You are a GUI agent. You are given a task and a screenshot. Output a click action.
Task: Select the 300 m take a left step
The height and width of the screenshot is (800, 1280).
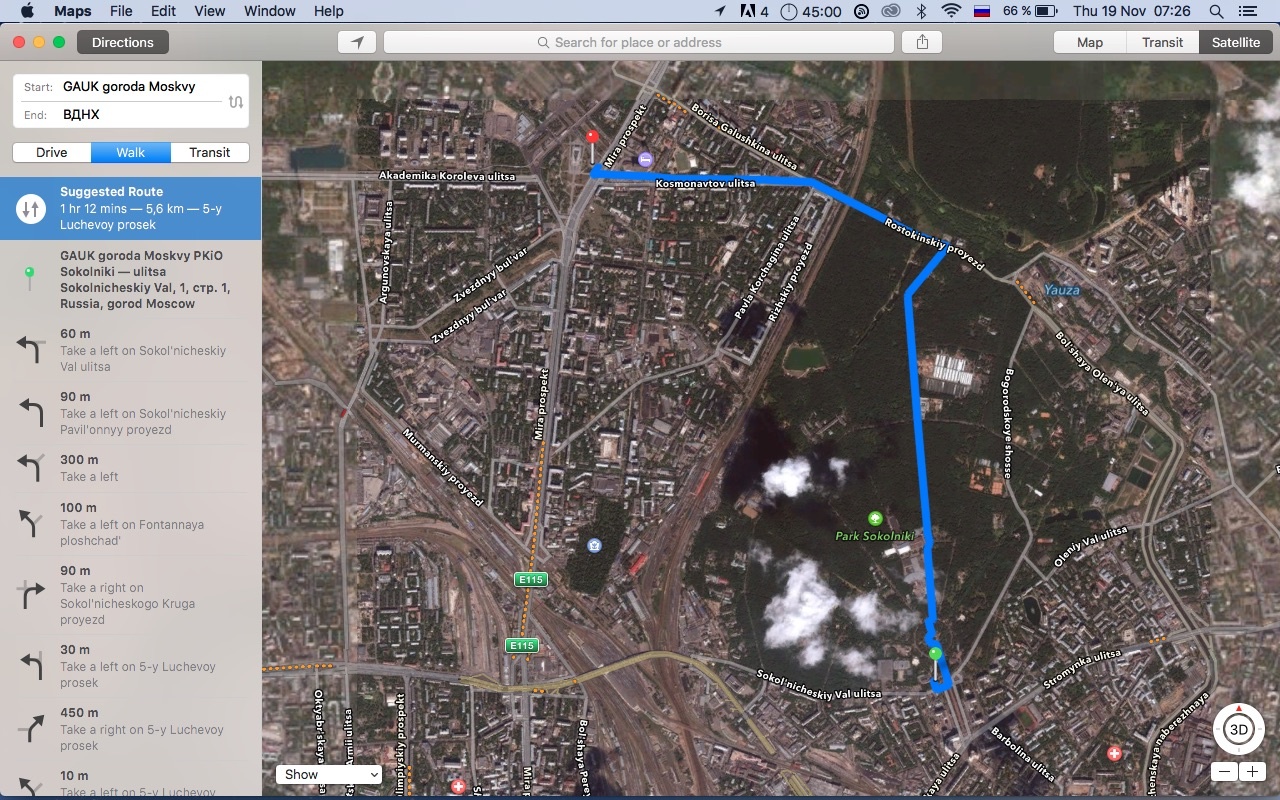click(130, 468)
